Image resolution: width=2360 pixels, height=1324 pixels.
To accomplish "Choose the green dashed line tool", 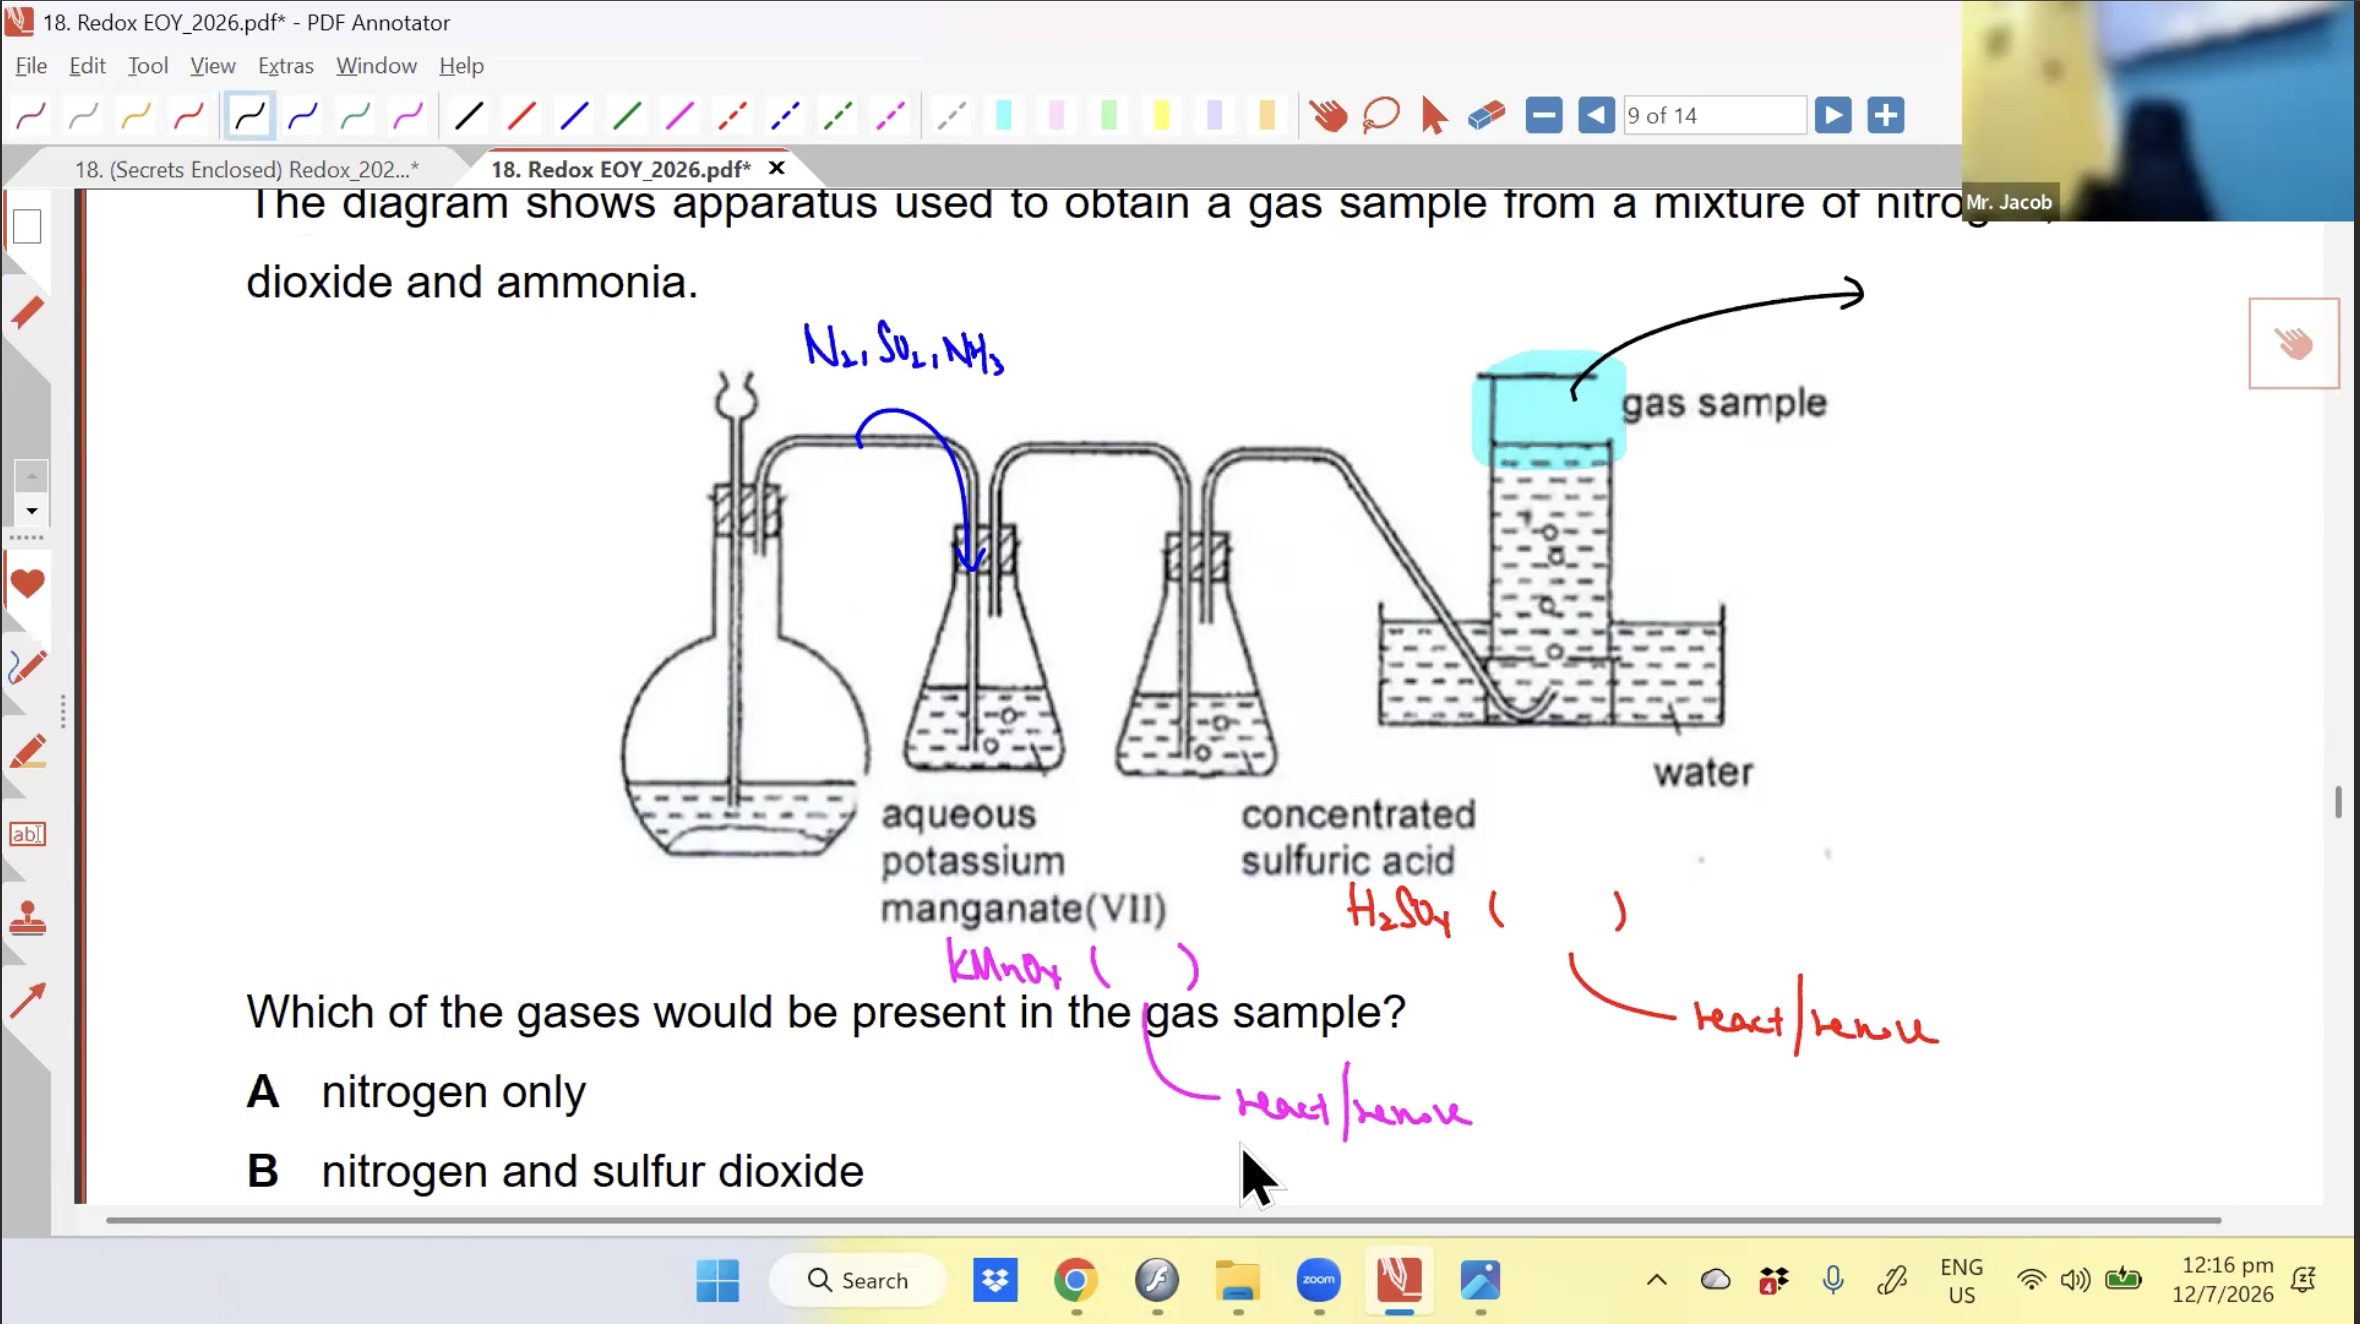I will (838, 116).
